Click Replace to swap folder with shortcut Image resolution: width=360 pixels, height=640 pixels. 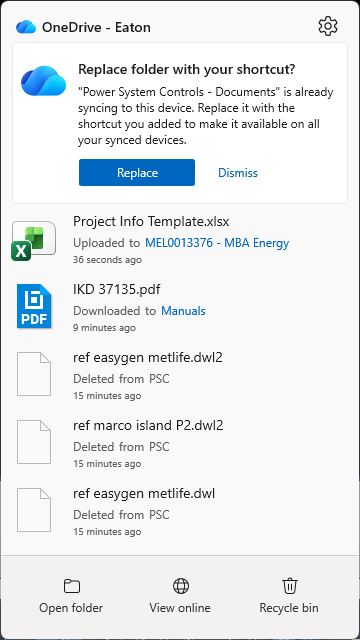pos(137,173)
